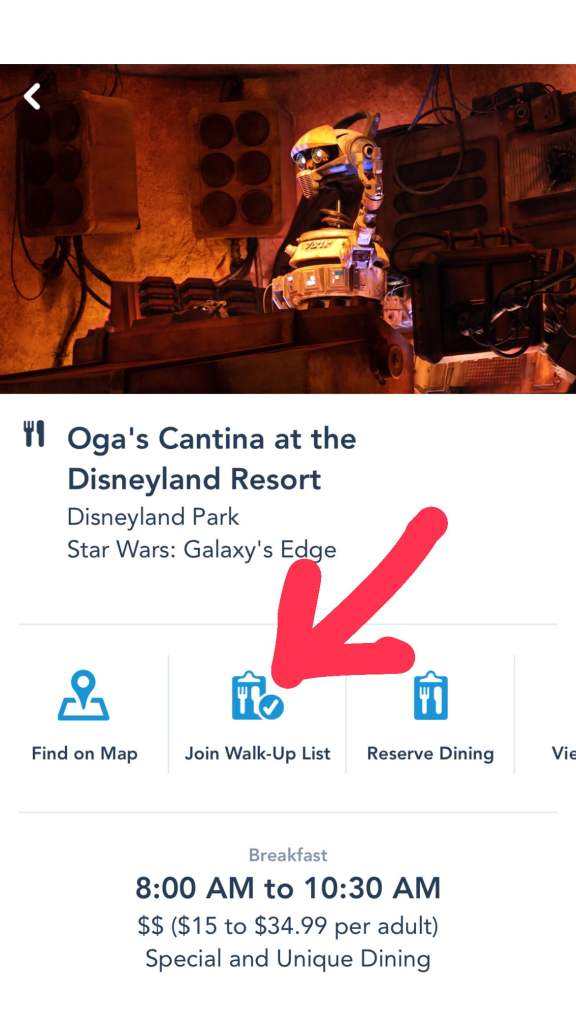576x1024 pixels.
Task: Tap Special and Unique Dining text
Action: 288,959
